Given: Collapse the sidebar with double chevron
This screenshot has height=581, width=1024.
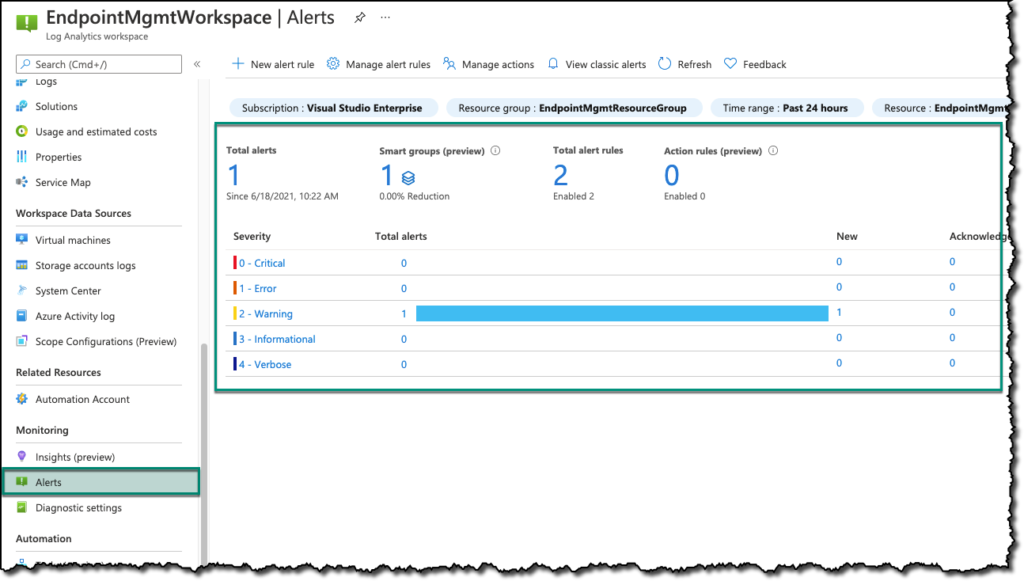Looking at the screenshot, I should pyautogui.click(x=197, y=64).
